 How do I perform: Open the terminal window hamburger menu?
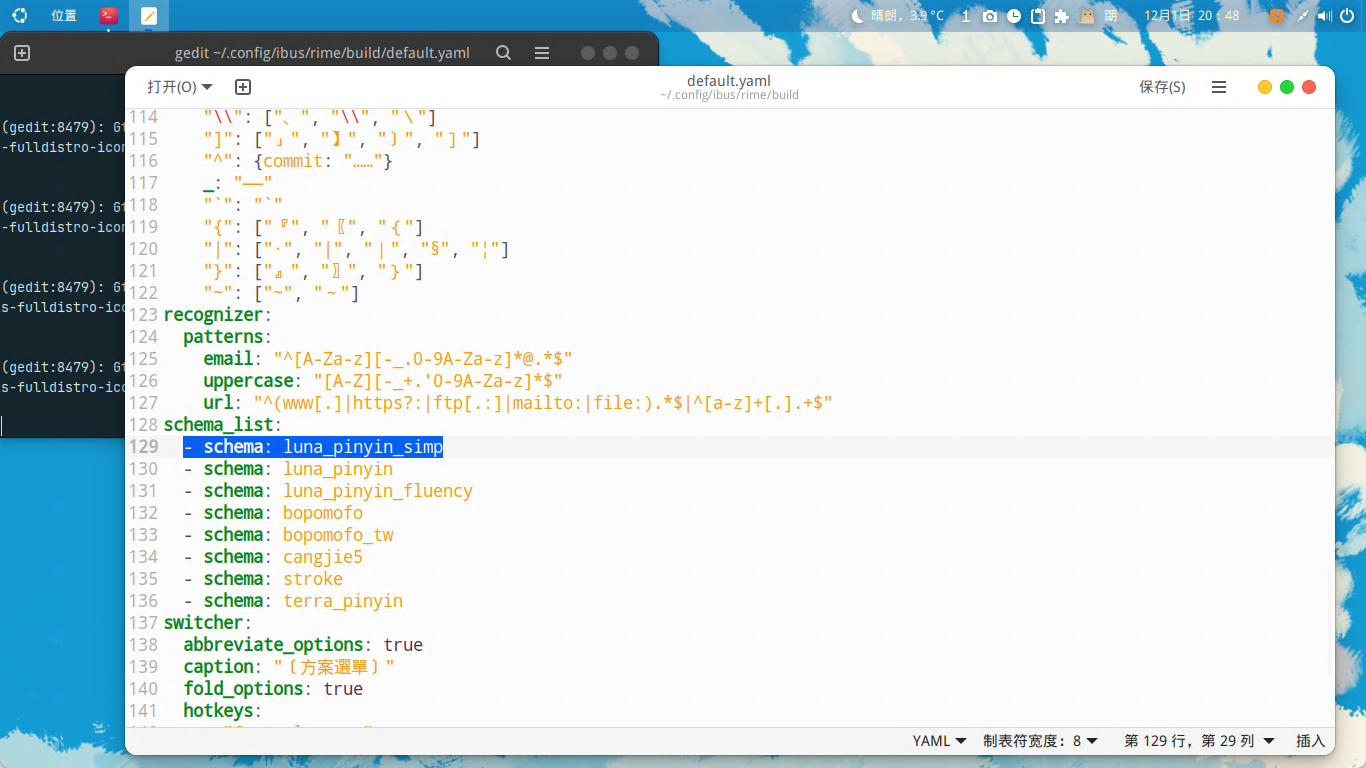[542, 53]
